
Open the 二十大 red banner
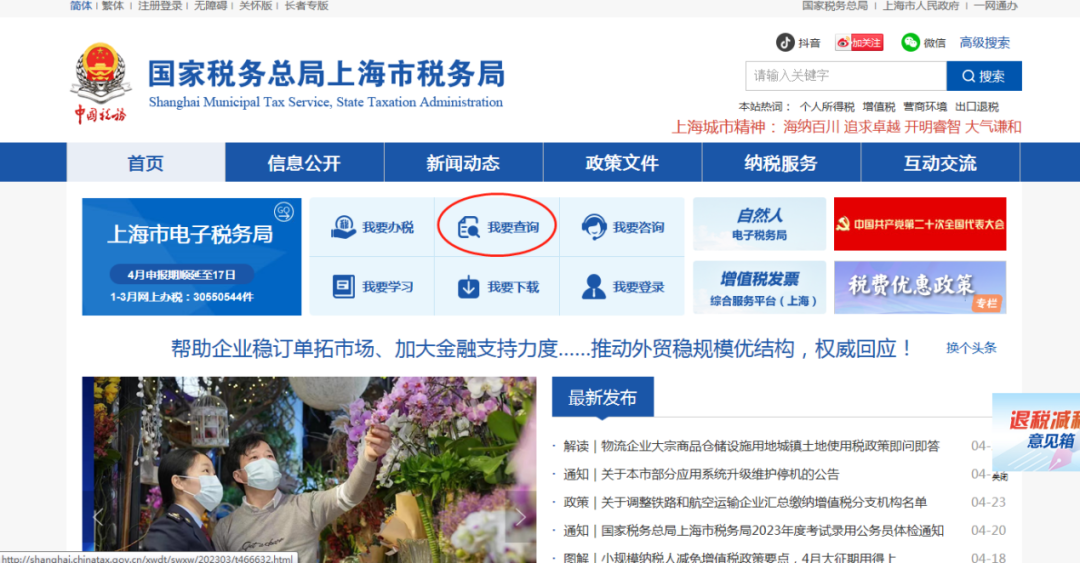click(x=920, y=224)
